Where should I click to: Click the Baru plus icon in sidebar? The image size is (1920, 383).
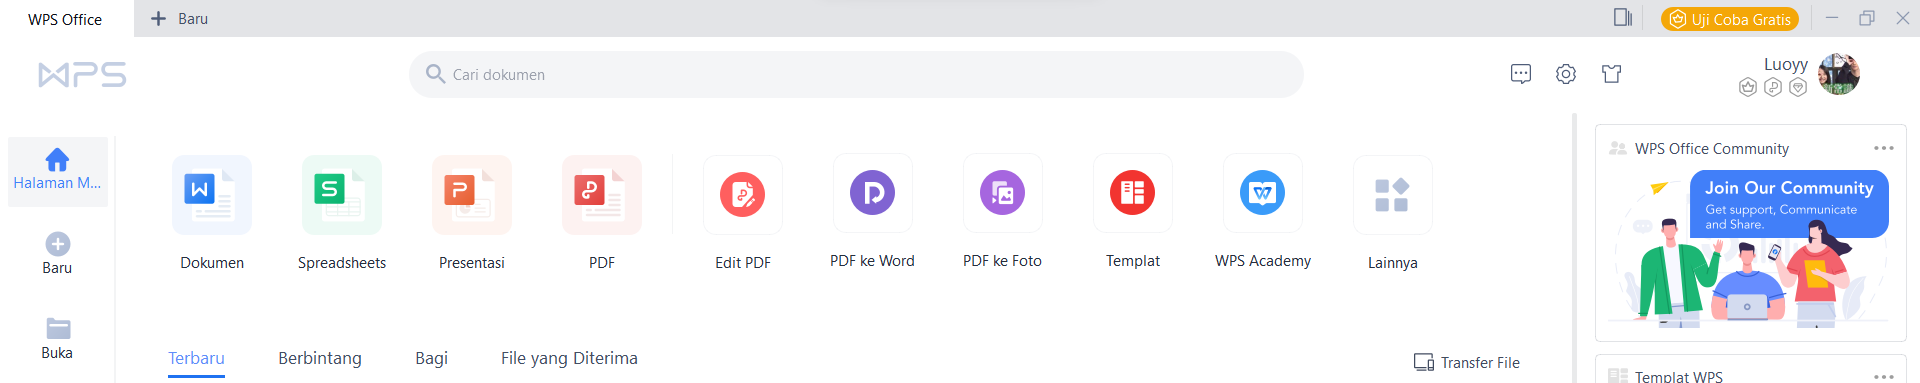coord(58,244)
